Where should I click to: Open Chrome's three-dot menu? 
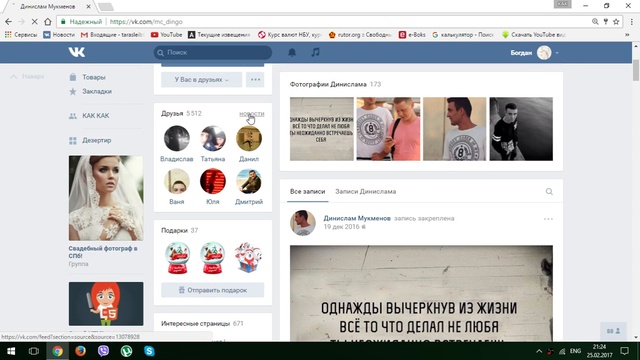point(631,22)
